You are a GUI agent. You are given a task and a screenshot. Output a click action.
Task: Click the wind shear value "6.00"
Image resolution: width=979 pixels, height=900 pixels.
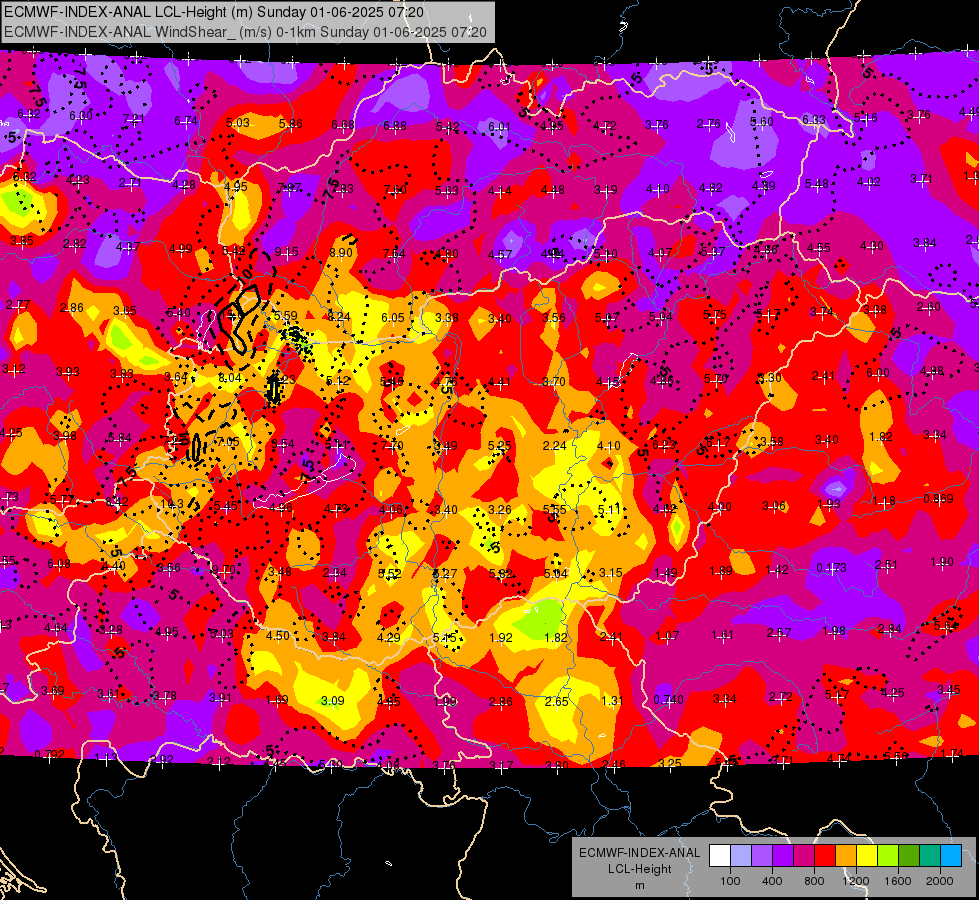point(877,372)
